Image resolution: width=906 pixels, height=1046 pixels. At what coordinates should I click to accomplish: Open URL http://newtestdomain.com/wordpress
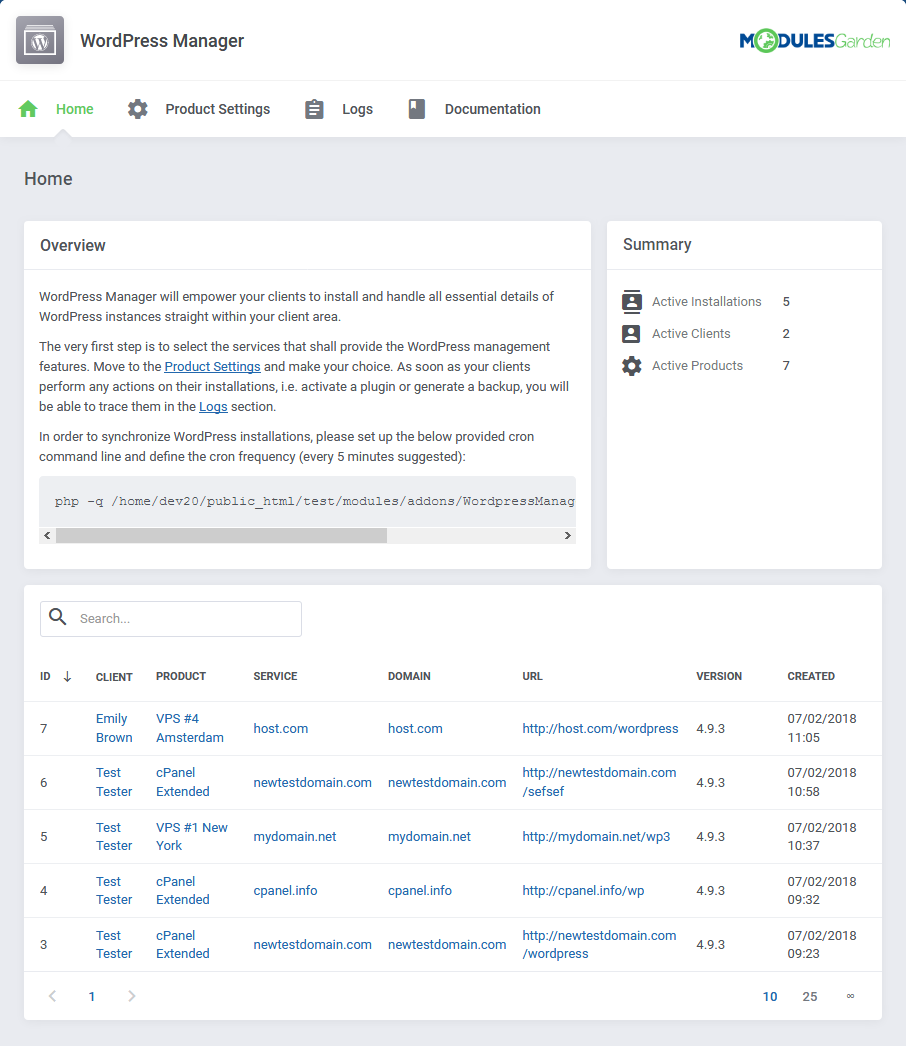[599, 945]
